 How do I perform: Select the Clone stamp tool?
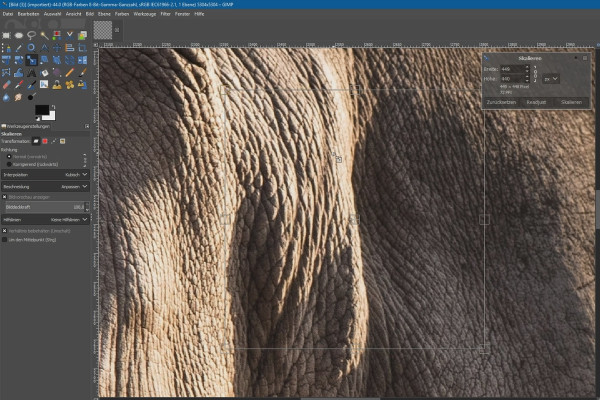coord(57,85)
